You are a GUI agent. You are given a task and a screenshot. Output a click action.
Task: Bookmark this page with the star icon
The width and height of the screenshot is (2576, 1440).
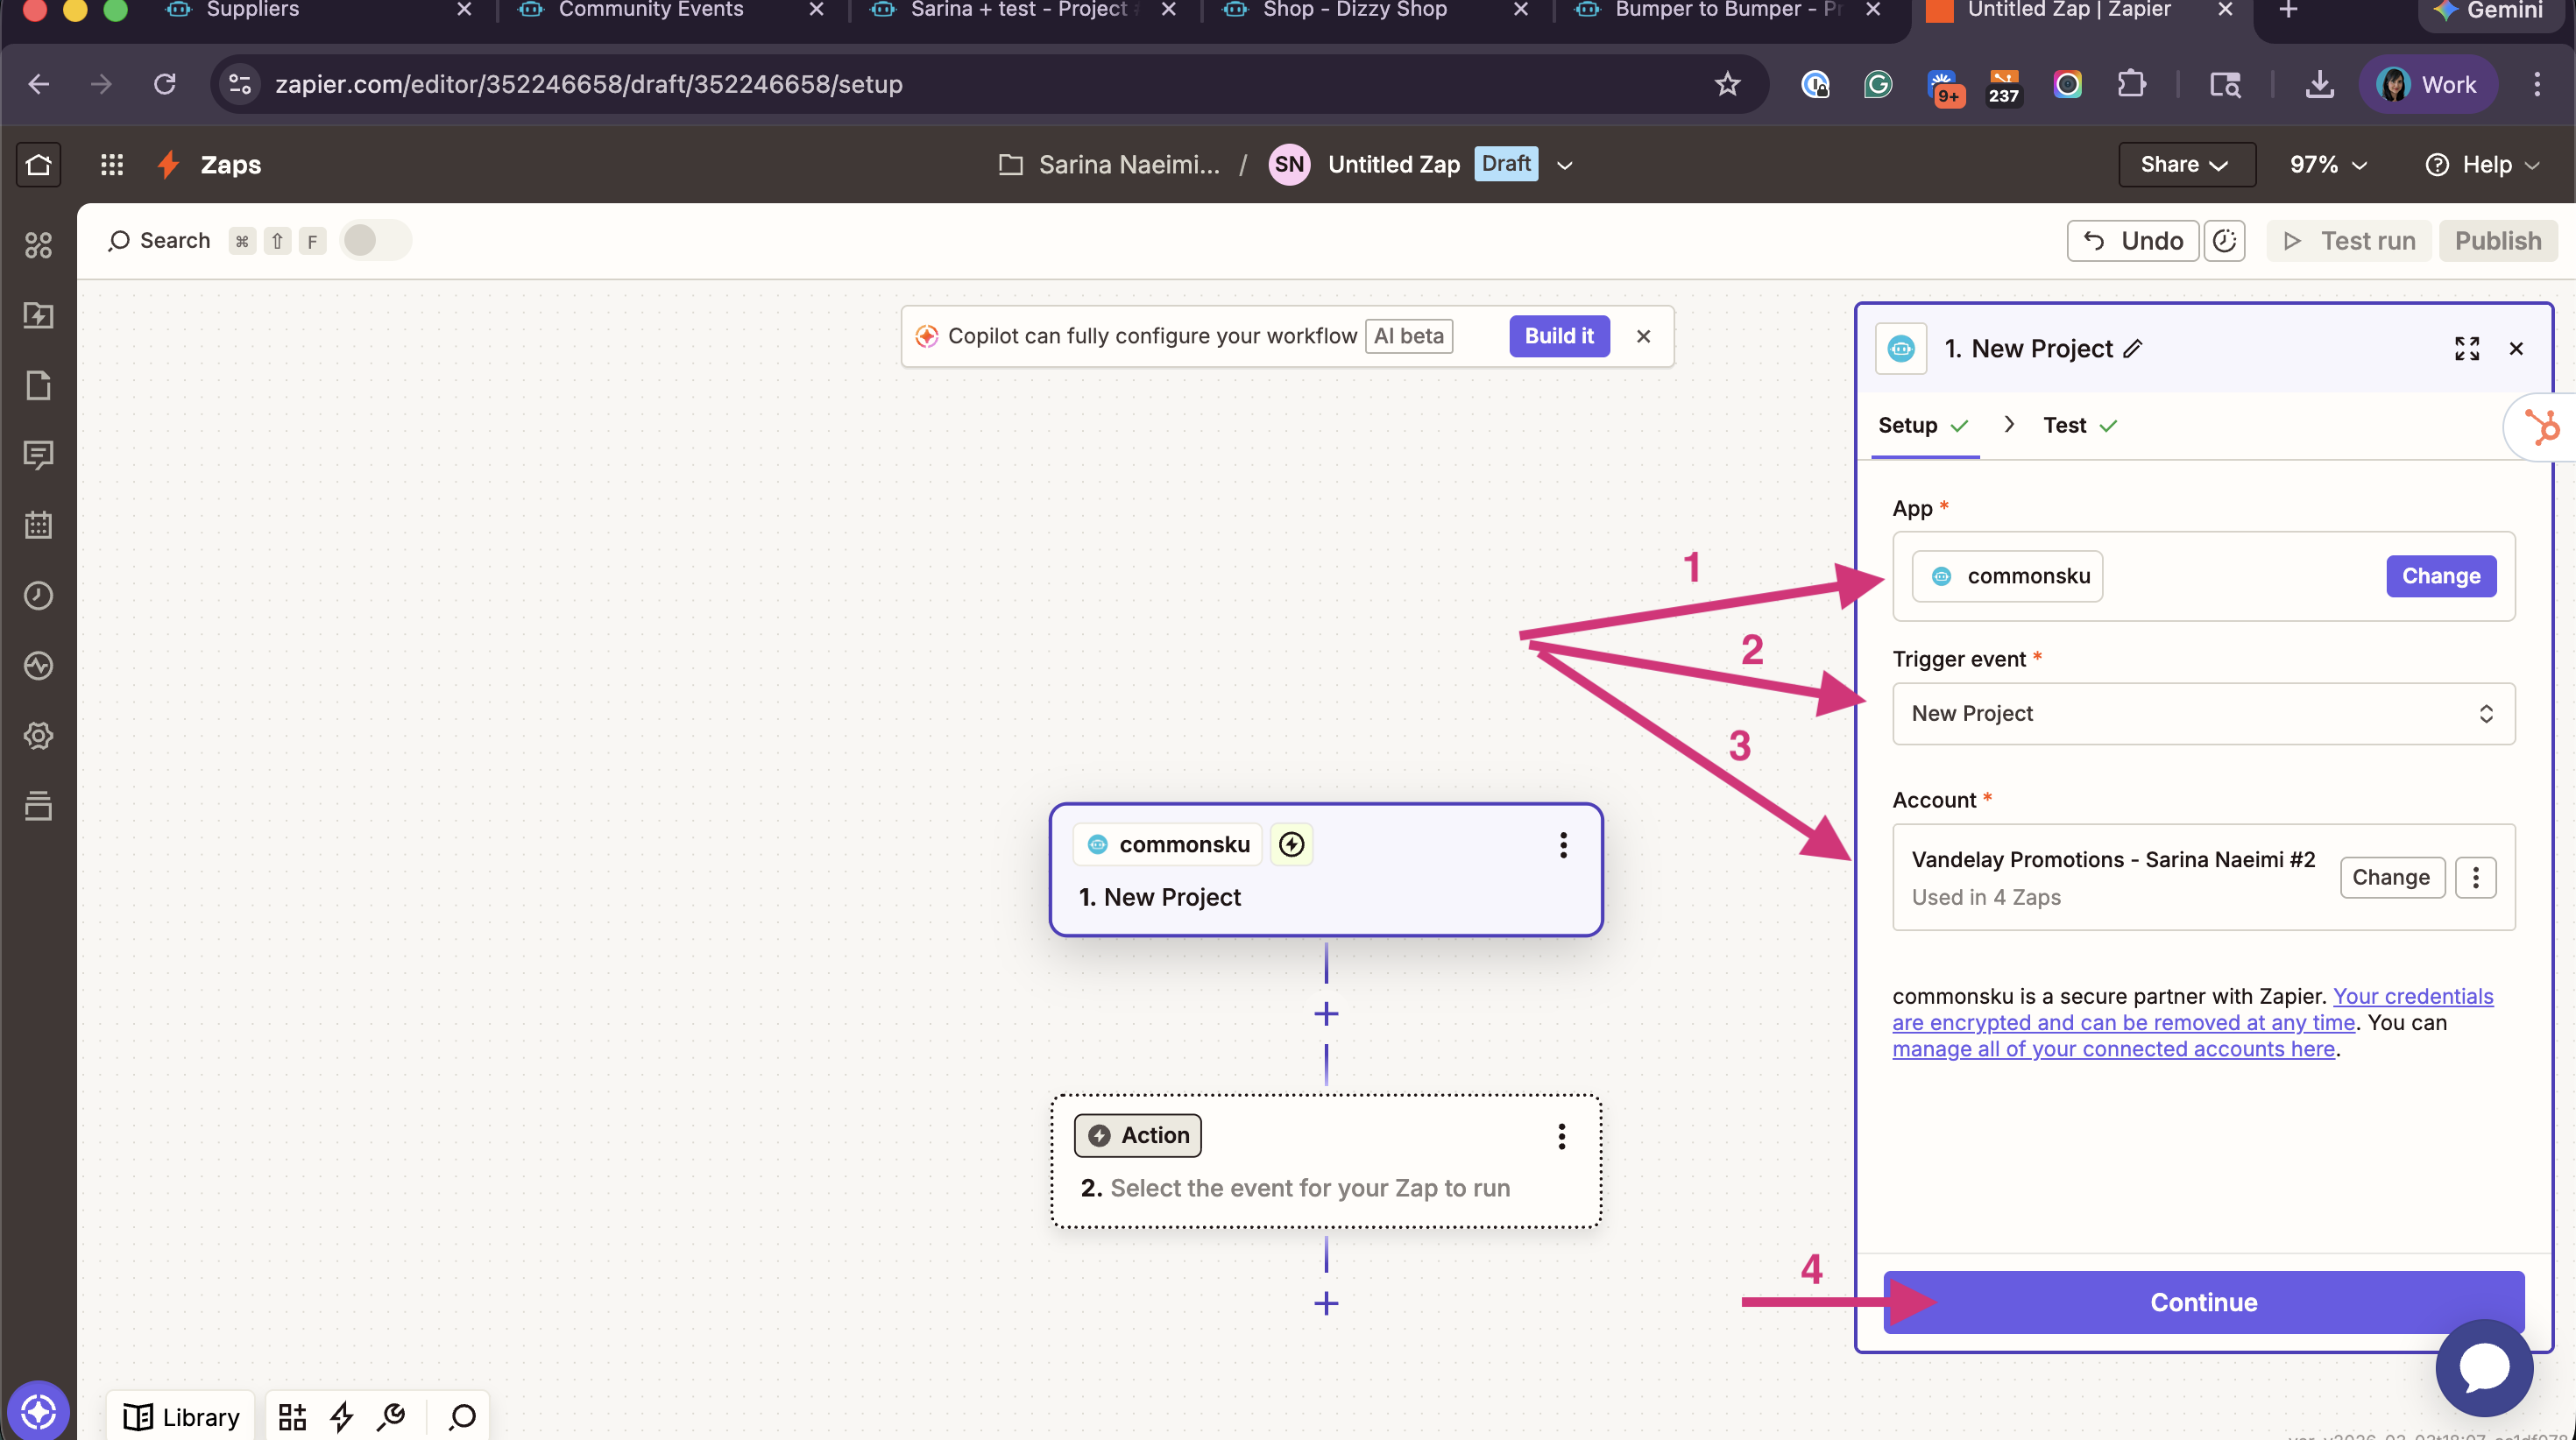click(1727, 84)
